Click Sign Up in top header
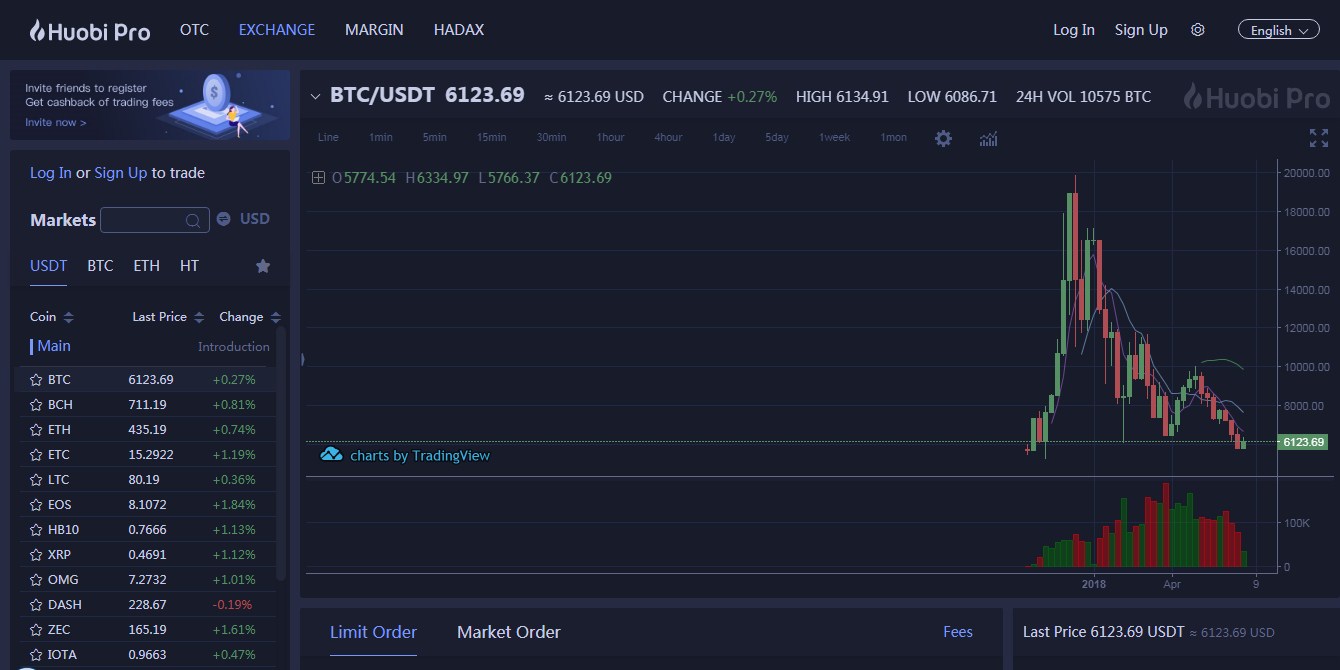Image resolution: width=1340 pixels, height=670 pixels. 1141,30
